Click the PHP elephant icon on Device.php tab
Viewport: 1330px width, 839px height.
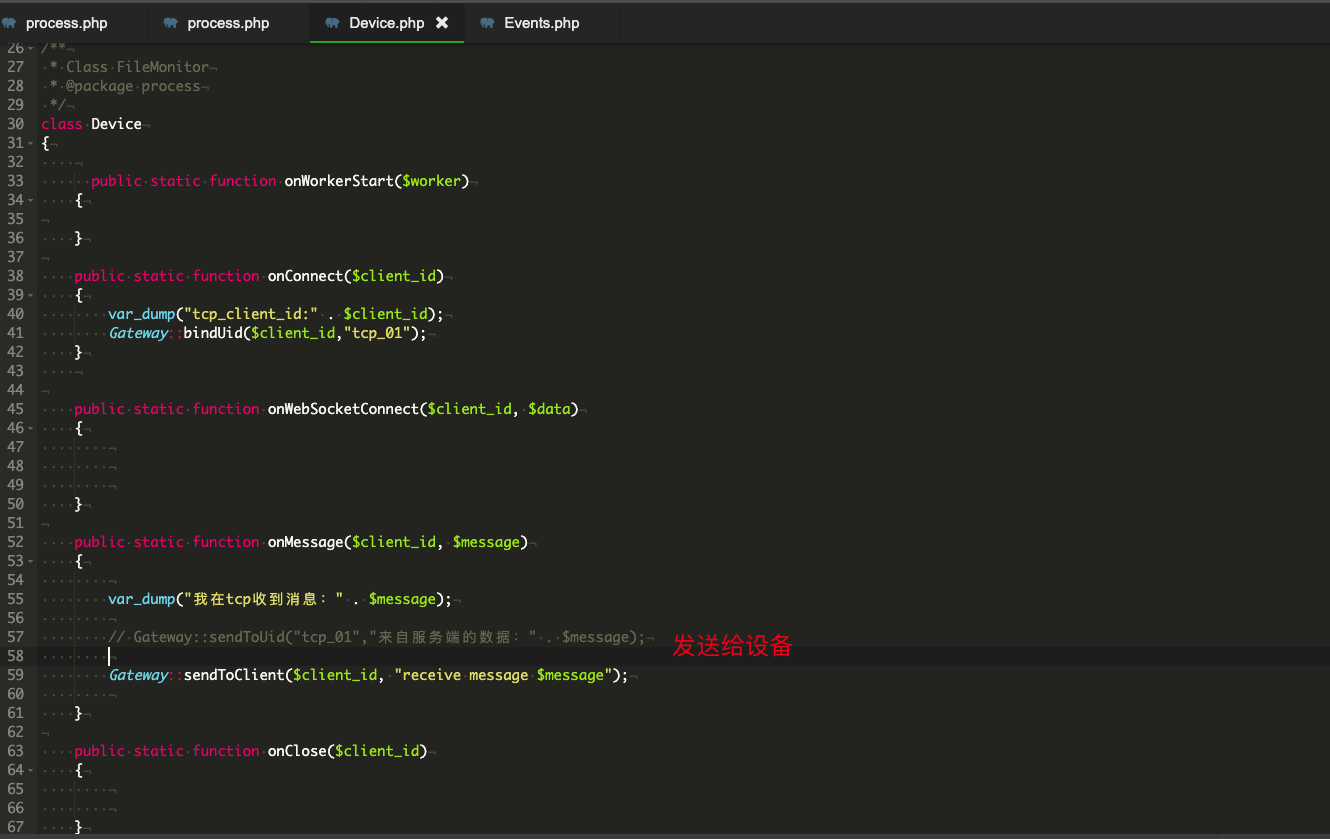[x=333, y=22]
